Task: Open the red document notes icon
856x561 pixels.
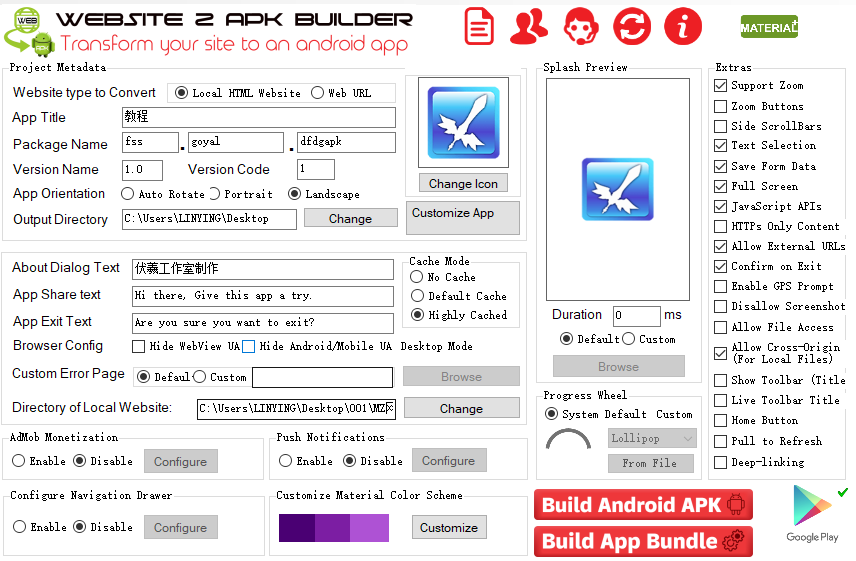Action: 479,26
